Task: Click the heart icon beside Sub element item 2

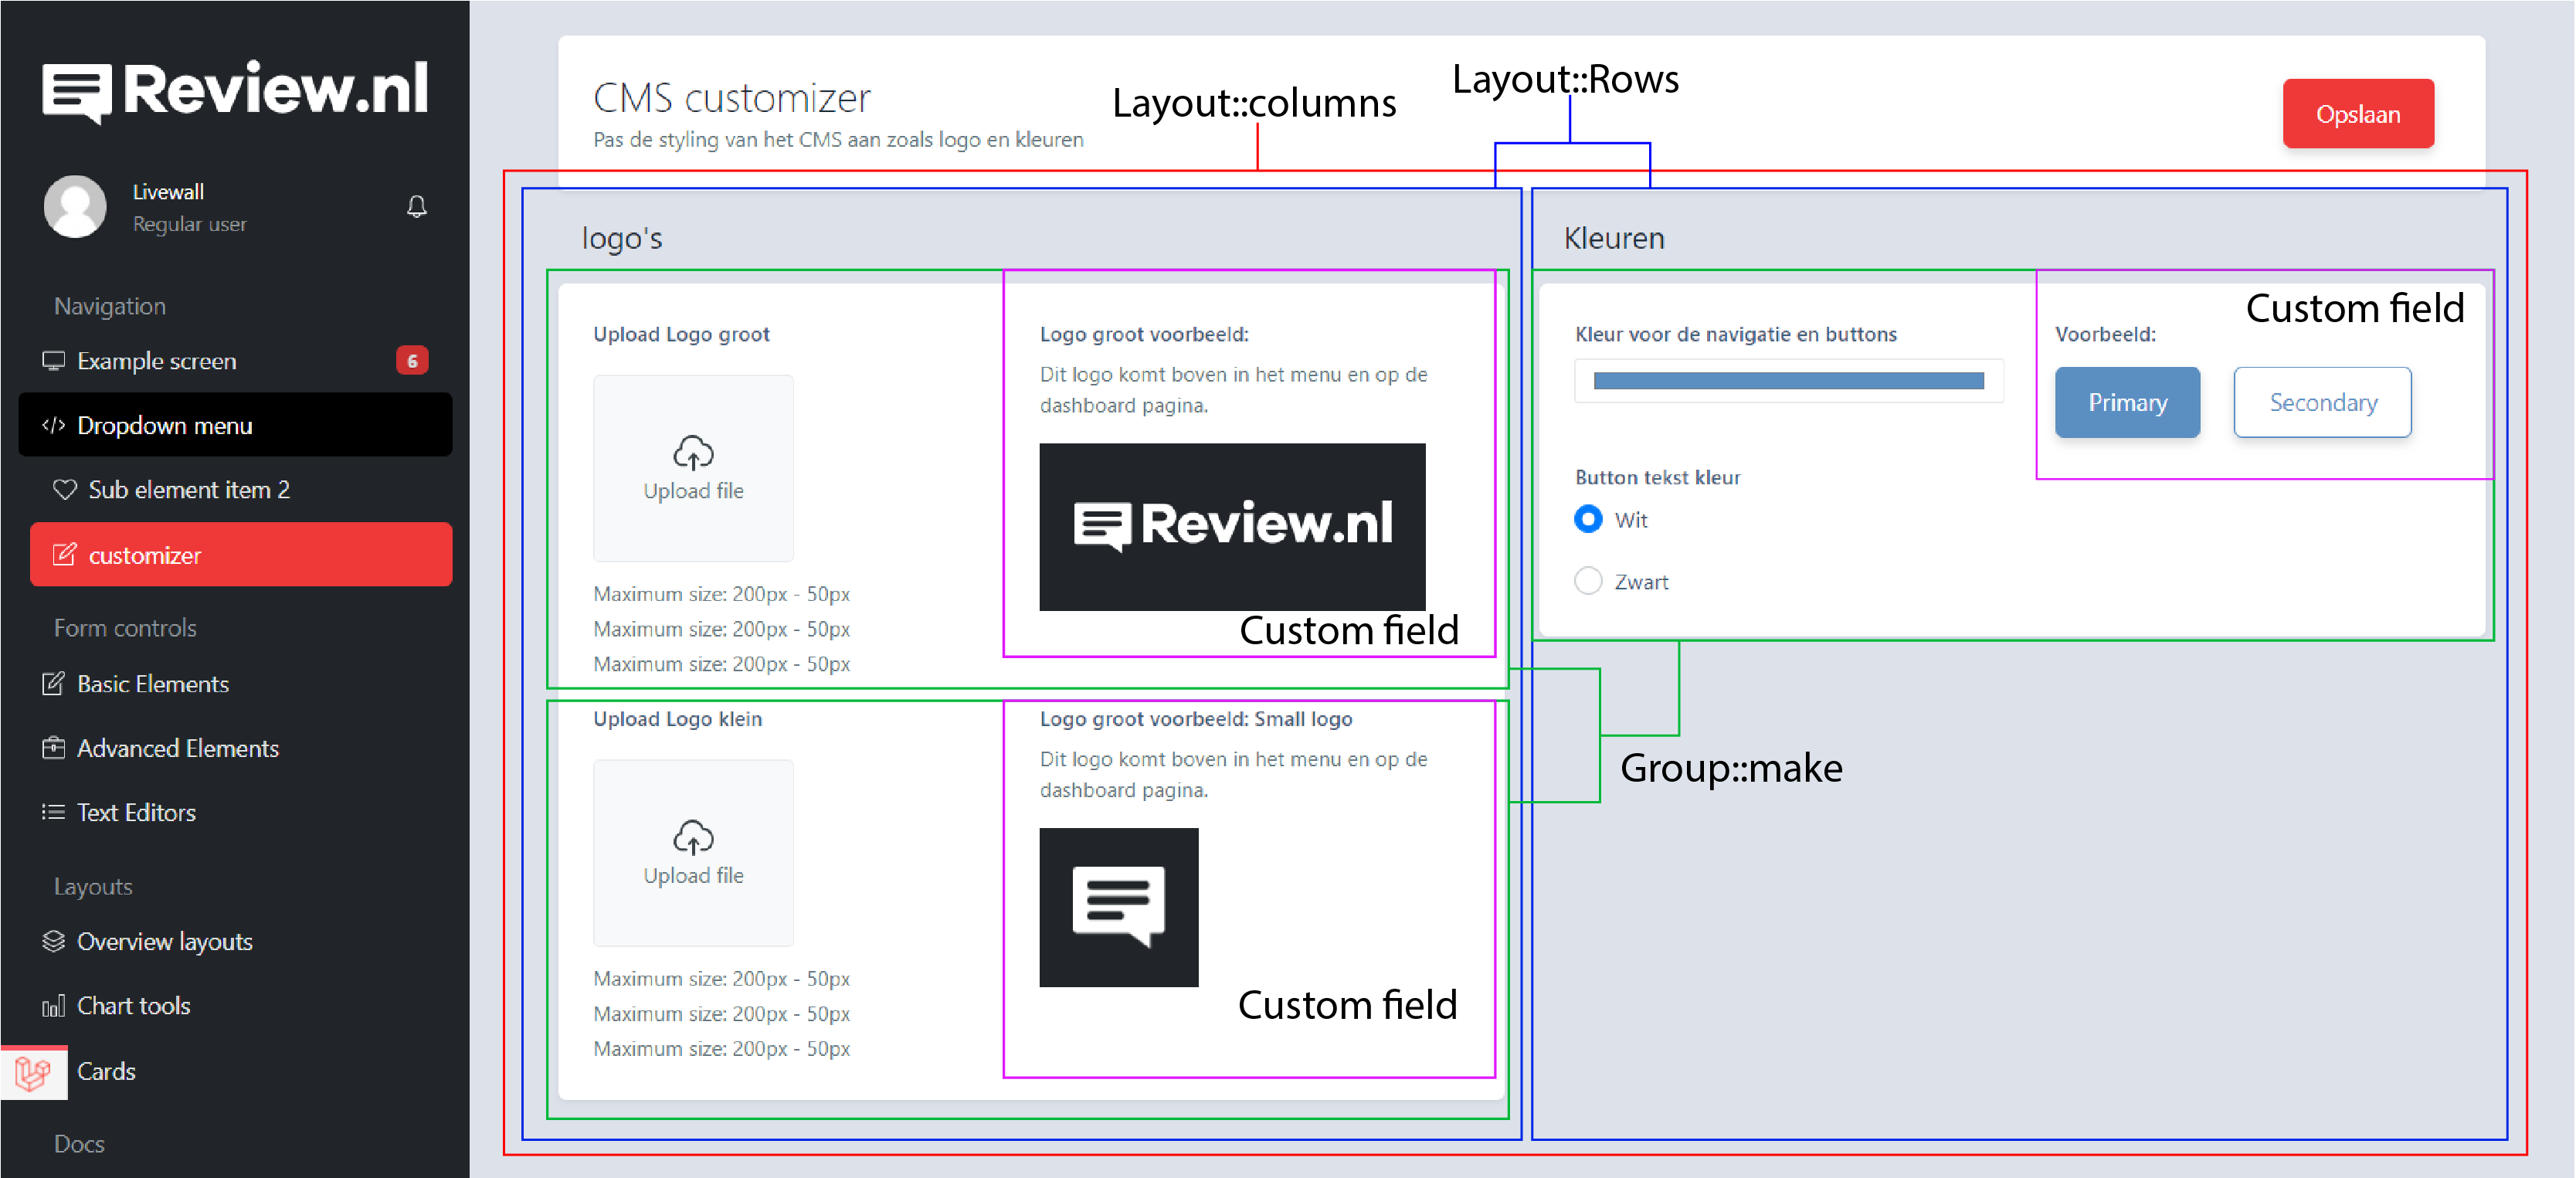Action: (65, 490)
